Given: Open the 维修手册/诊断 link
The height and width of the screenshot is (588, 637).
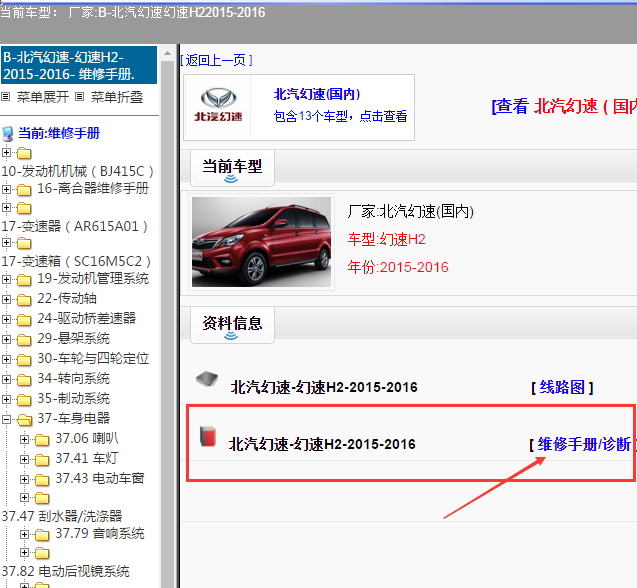Looking at the screenshot, I should [x=584, y=444].
